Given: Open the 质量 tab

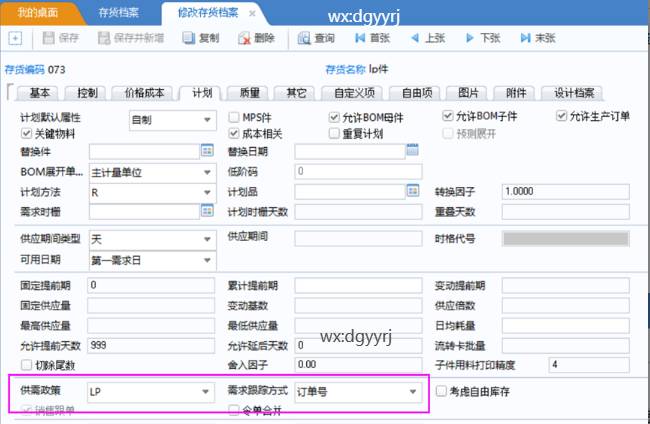Looking at the screenshot, I should pyautogui.click(x=249, y=93).
